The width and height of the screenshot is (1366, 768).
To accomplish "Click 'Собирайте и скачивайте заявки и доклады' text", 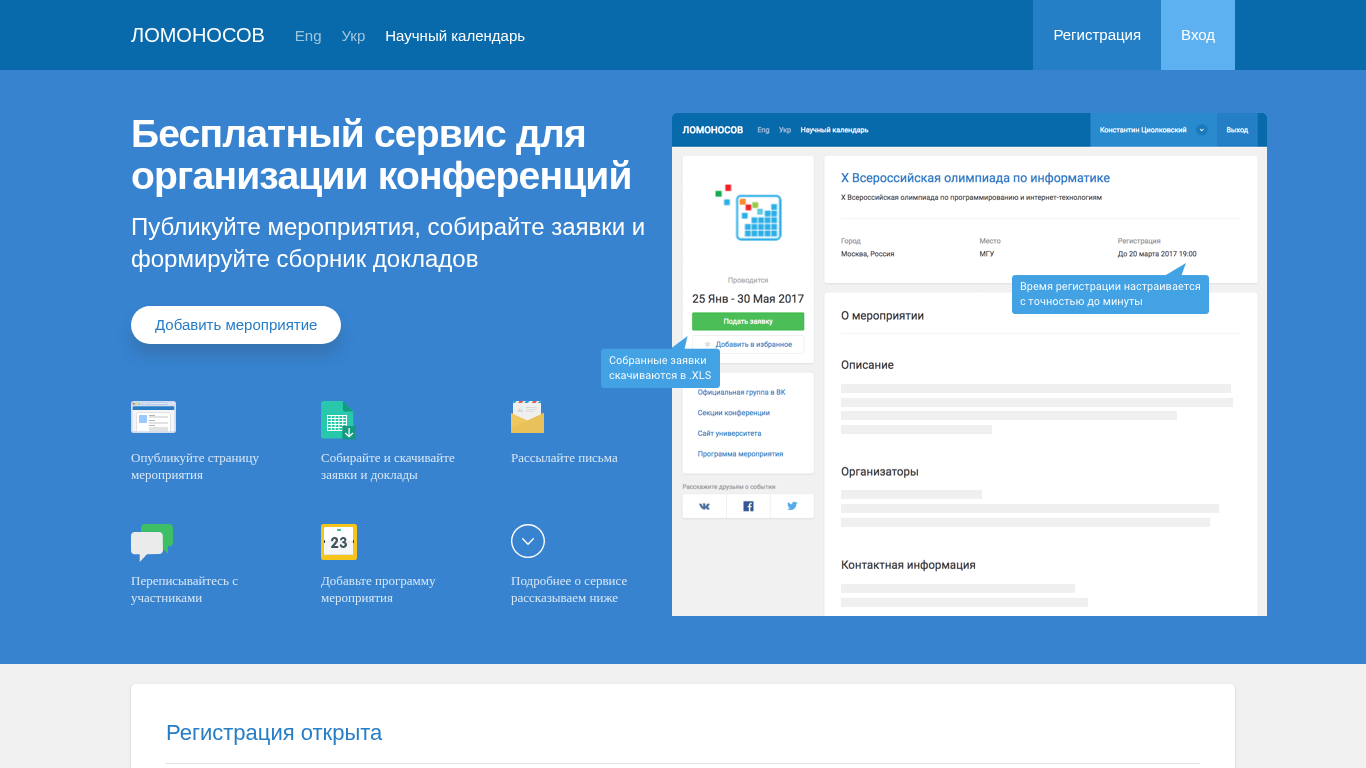I will (x=388, y=466).
